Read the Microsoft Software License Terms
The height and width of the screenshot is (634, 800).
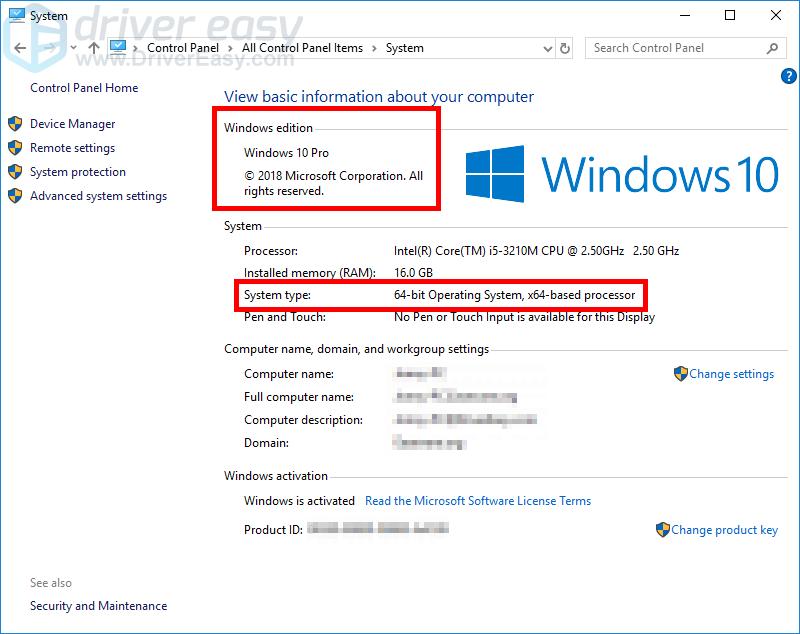[x=478, y=501]
